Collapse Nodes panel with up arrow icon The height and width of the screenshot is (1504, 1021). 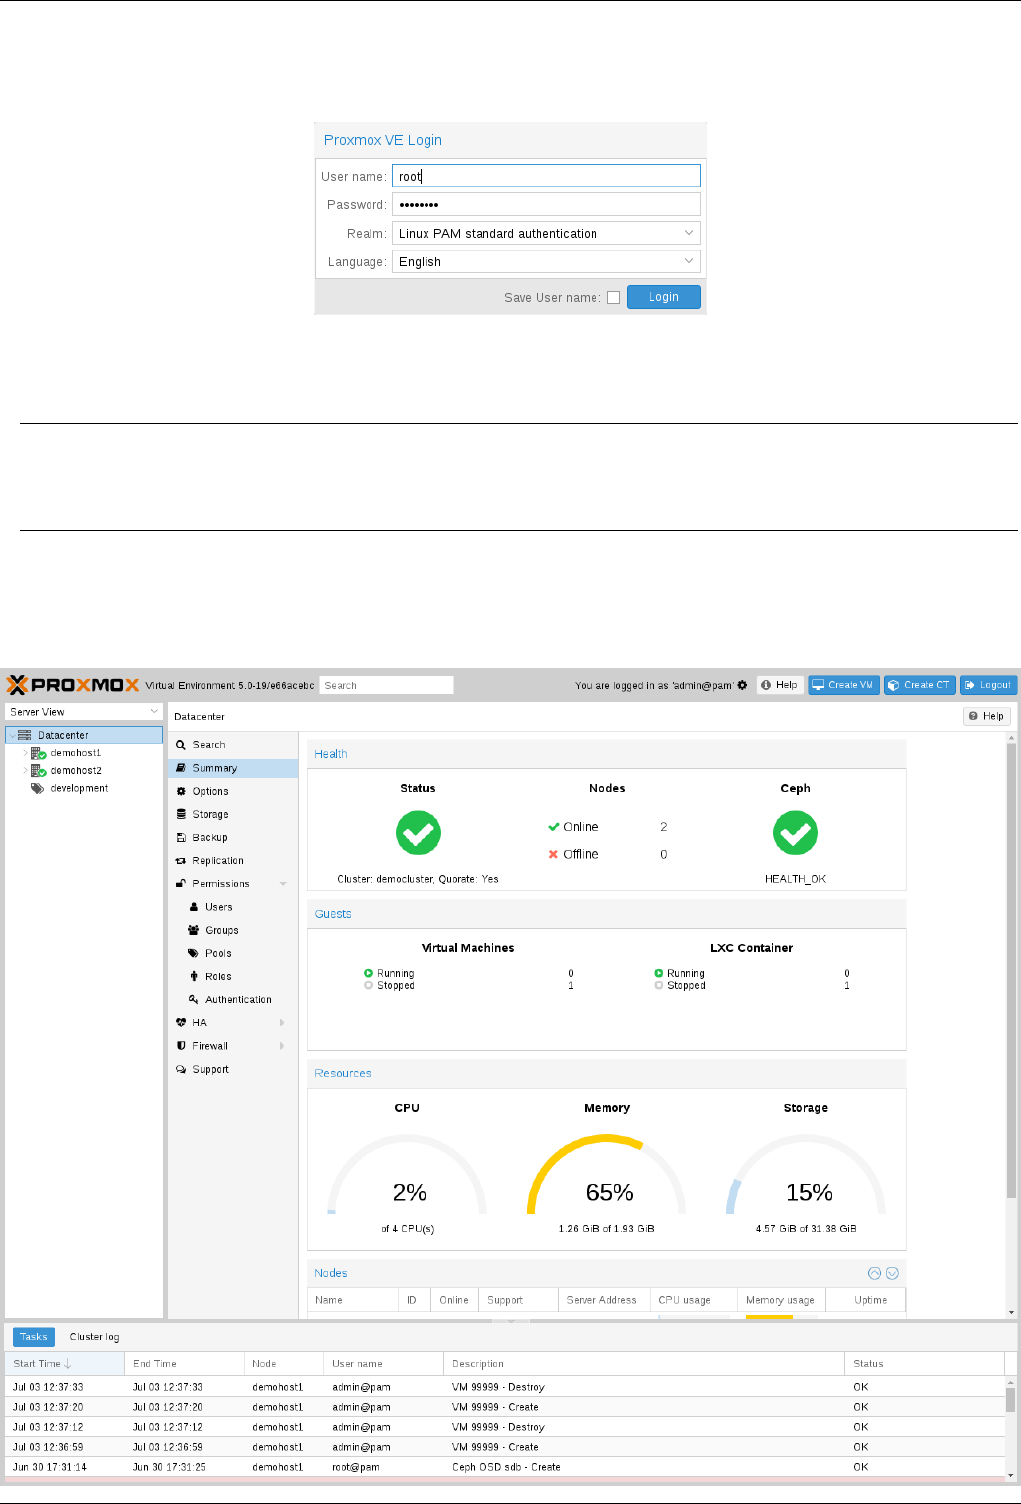[875, 1273]
